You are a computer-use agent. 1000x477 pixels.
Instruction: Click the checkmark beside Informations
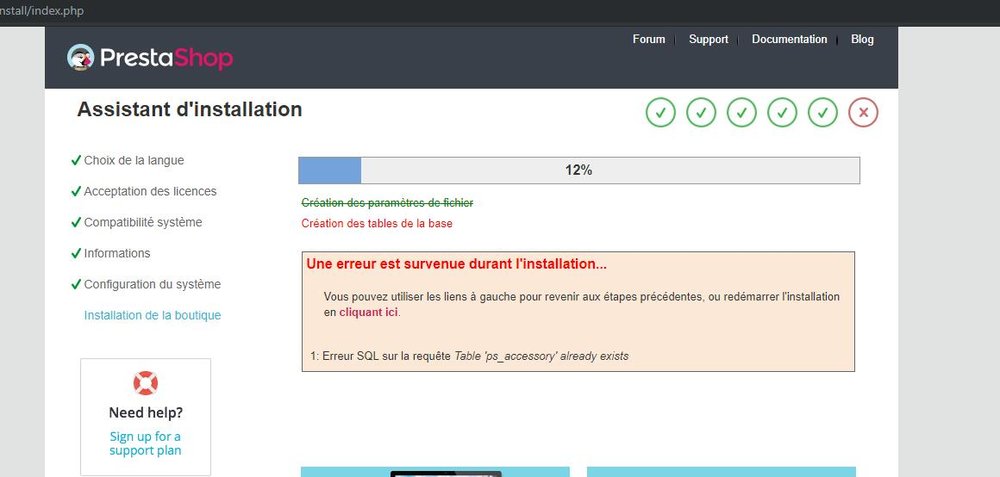click(76, 253)
